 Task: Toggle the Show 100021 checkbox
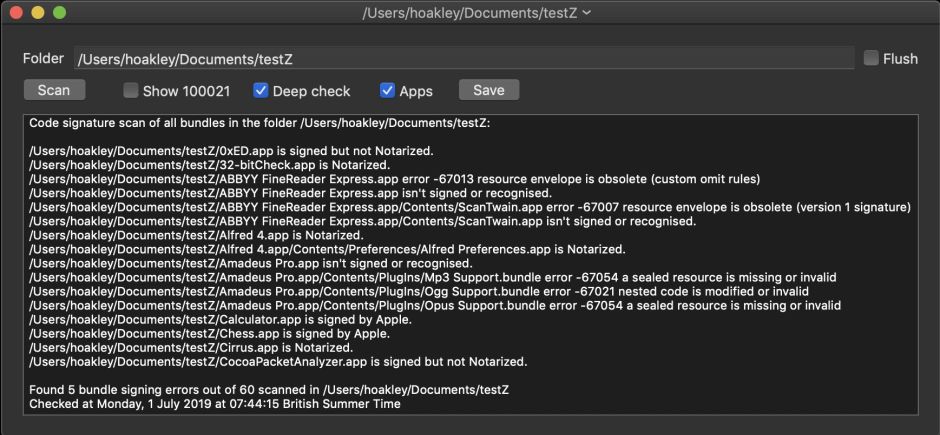(131, 91)
